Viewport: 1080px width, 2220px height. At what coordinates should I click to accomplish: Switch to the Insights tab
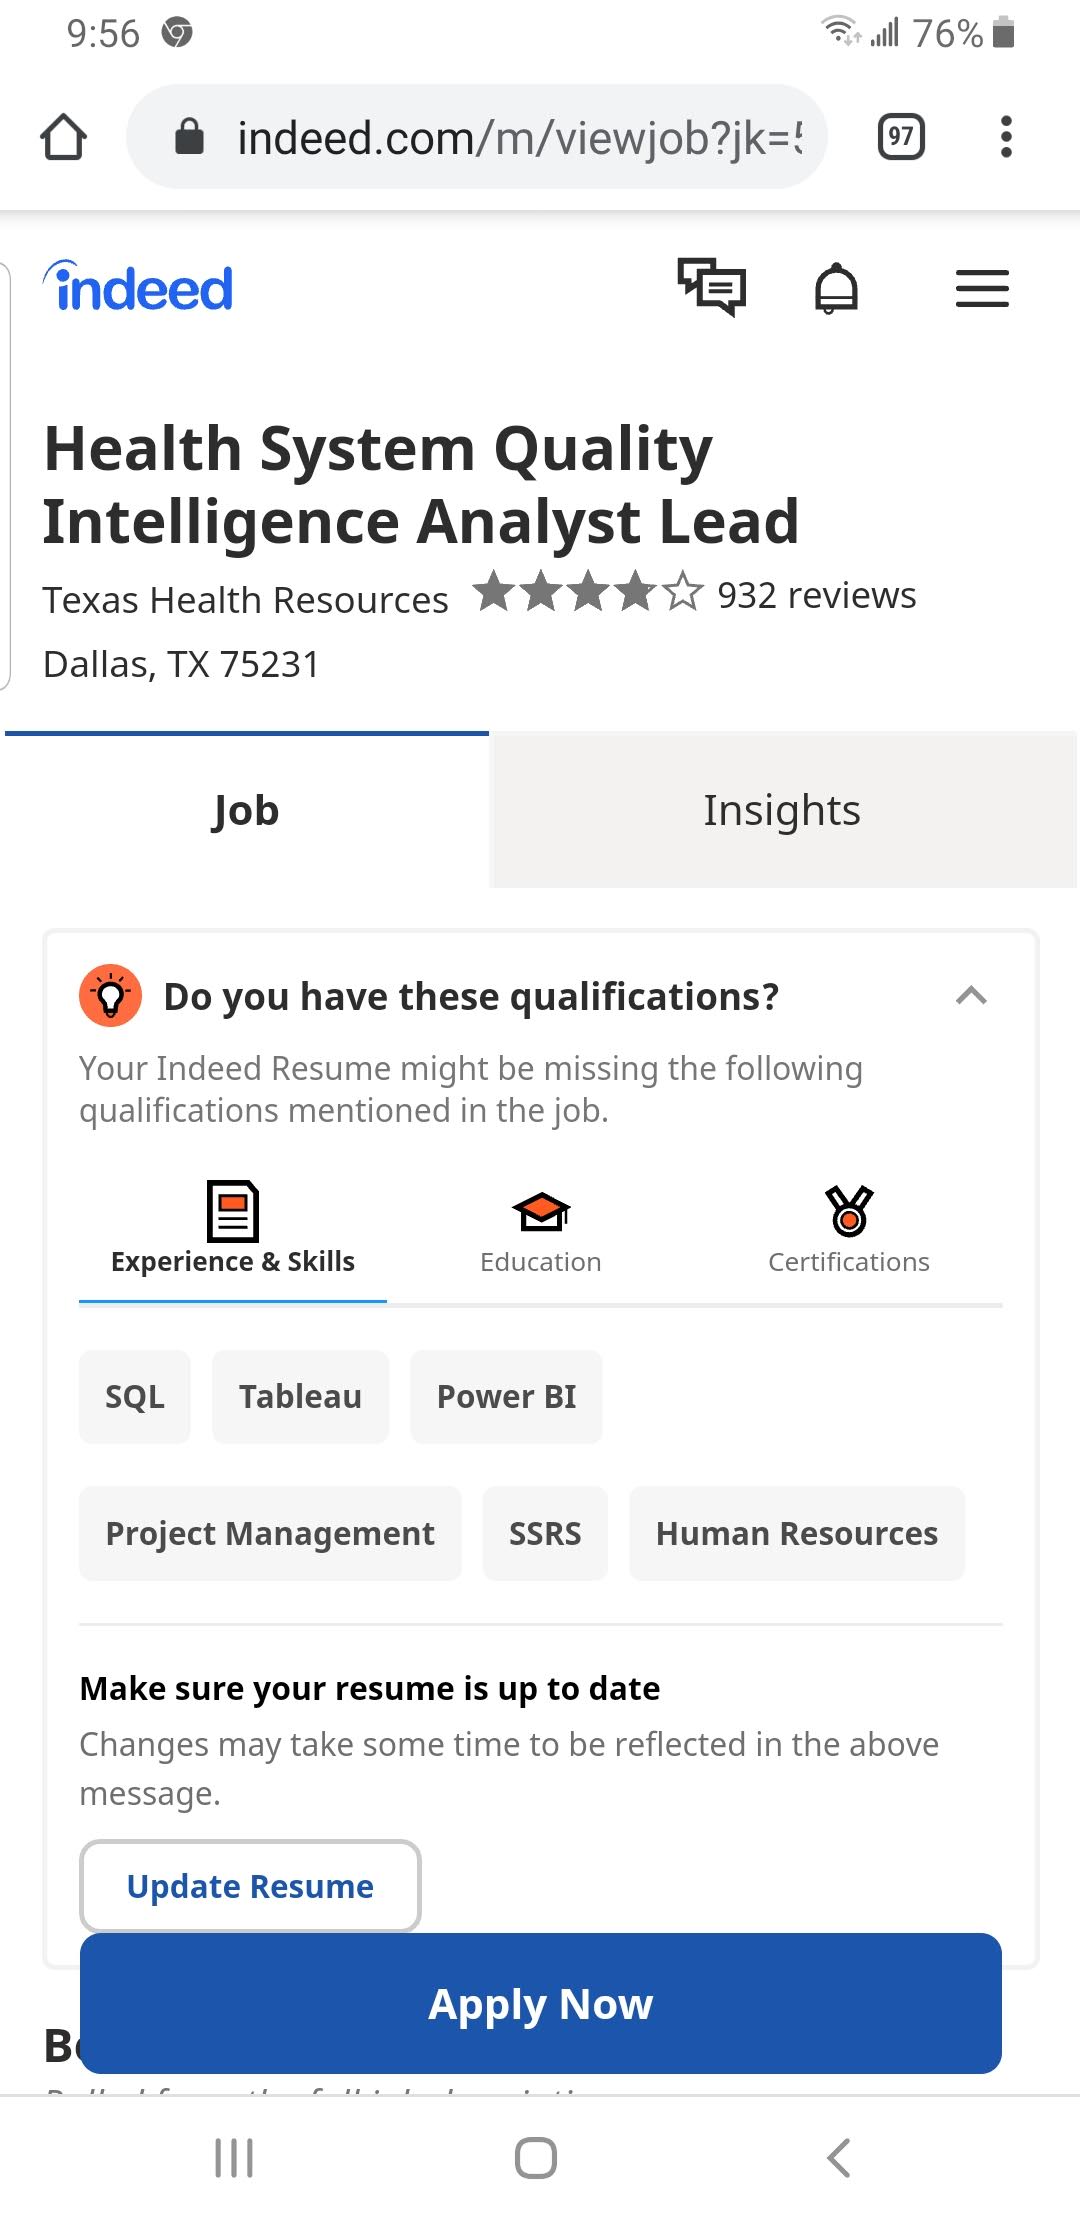point(782,810)
